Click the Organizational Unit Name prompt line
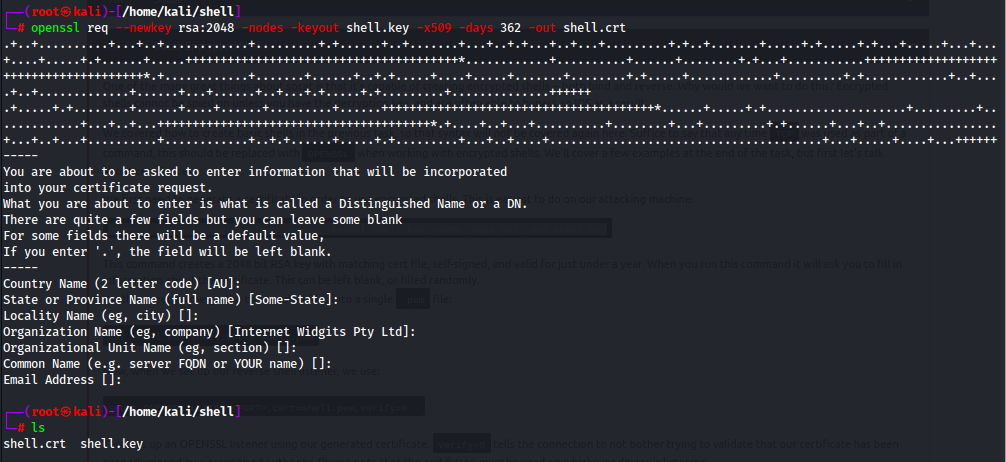1006x462 pixels. (150, 348)
